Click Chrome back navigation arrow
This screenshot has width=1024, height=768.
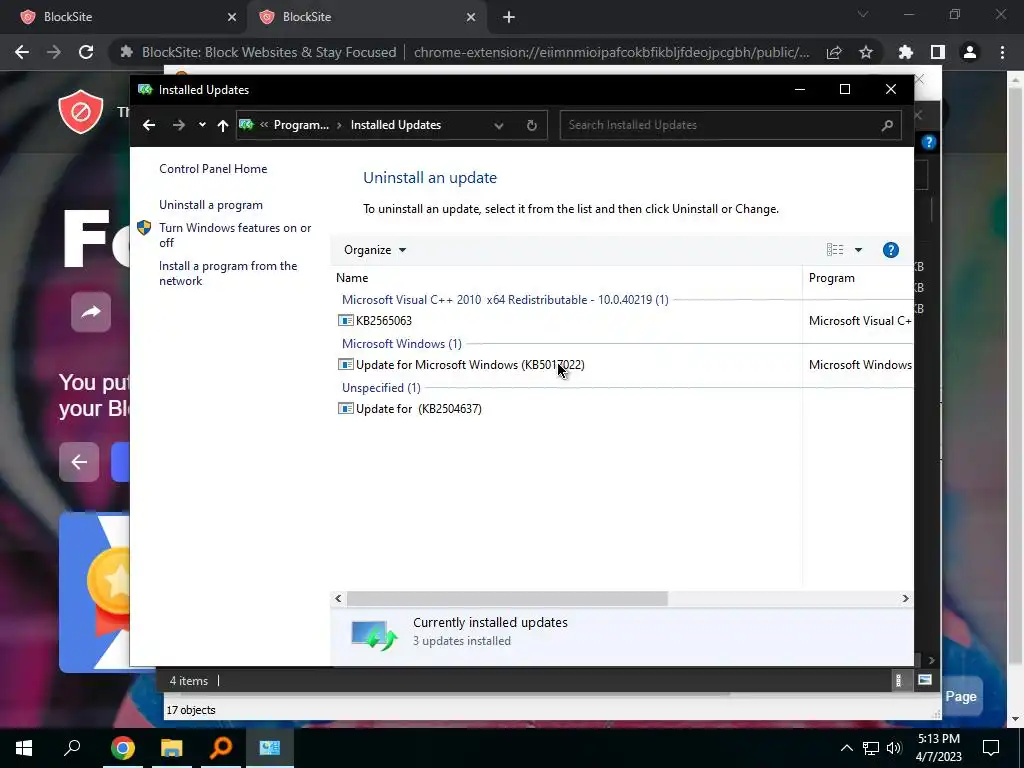[x=22, y=52]
